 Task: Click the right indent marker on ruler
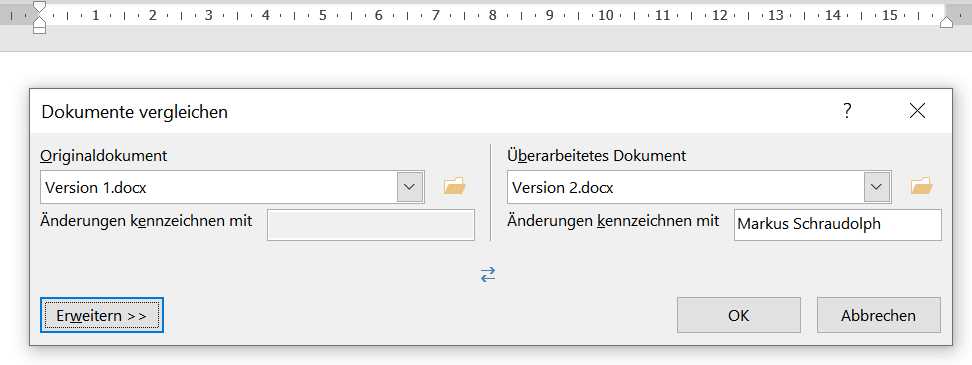coord(946,22)
